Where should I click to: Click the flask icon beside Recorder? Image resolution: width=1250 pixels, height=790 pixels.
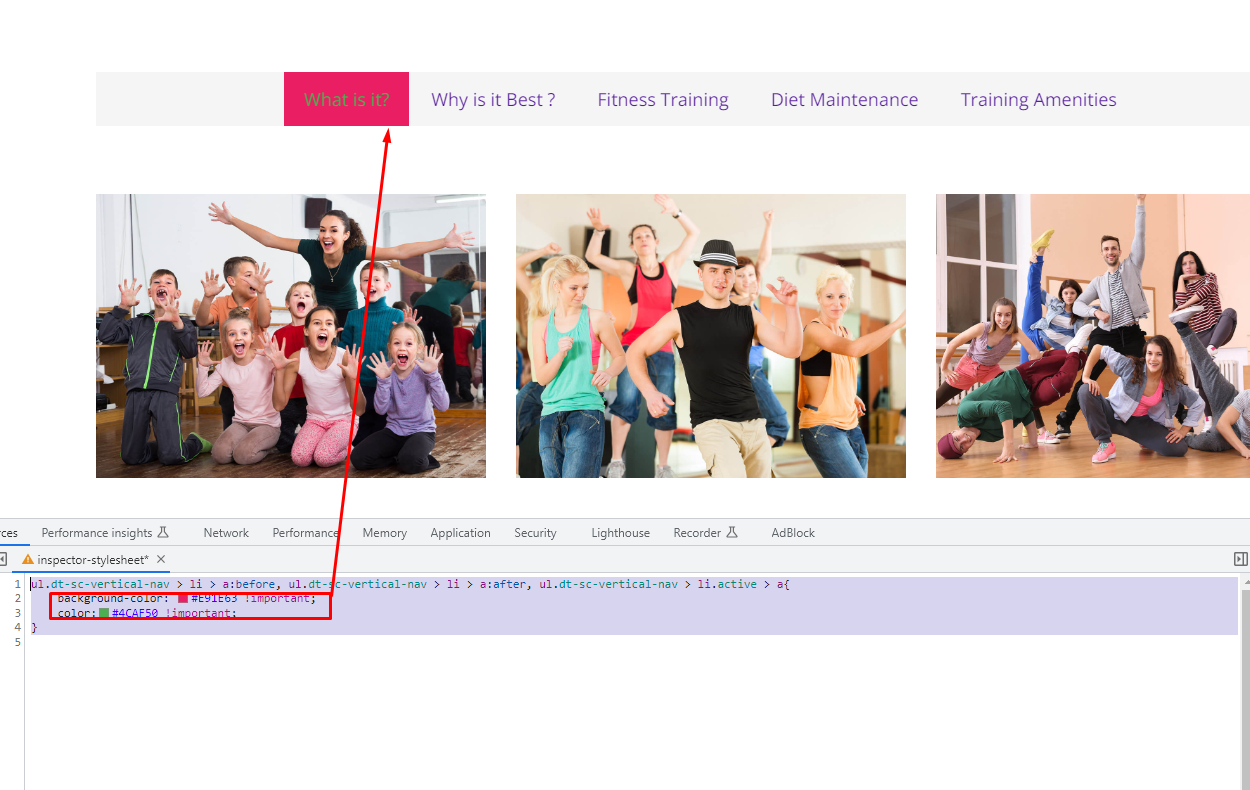(732, 533)
